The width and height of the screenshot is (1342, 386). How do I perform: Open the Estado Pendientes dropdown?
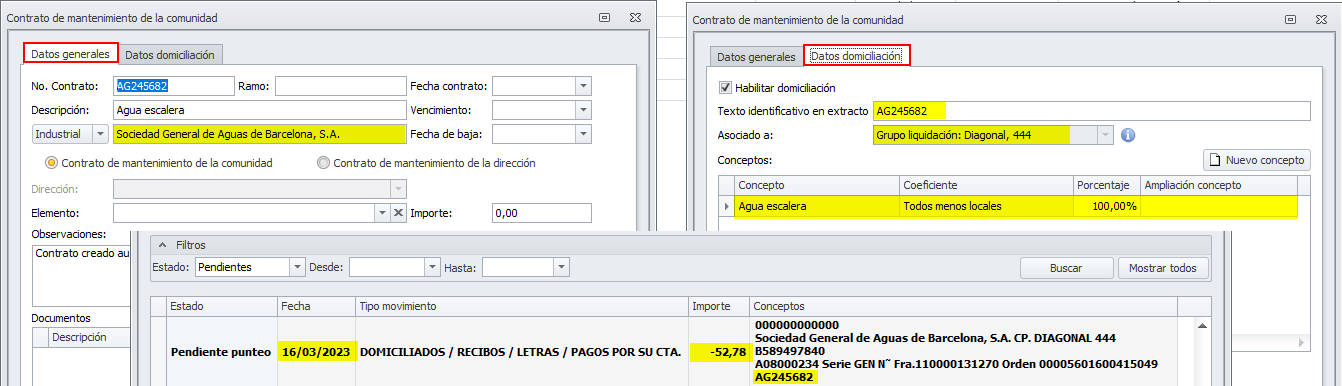click(x=297, y=267)
